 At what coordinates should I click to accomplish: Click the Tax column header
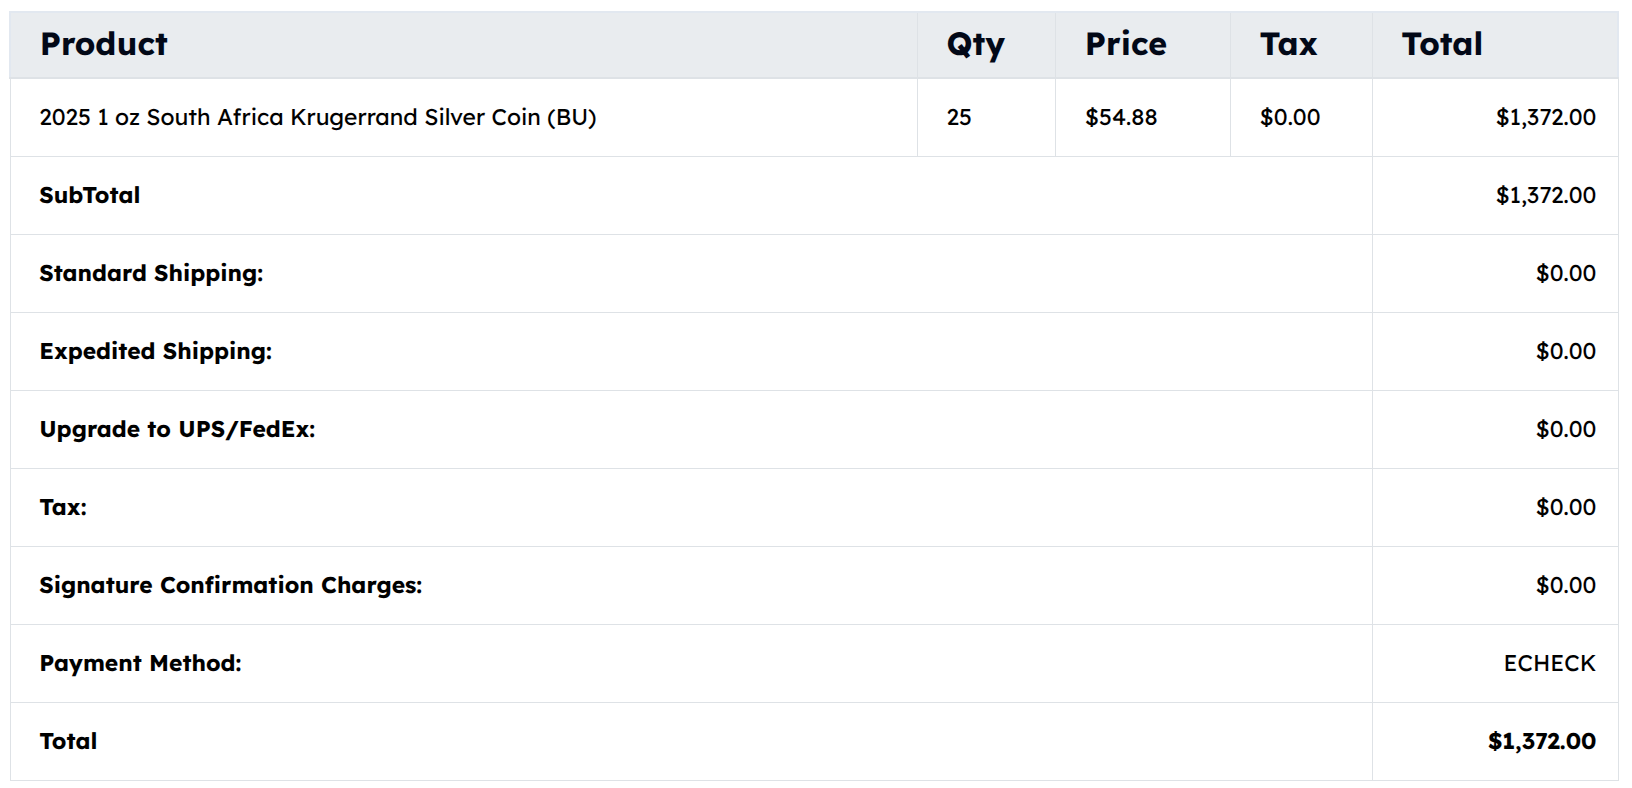coord(1288,44)
